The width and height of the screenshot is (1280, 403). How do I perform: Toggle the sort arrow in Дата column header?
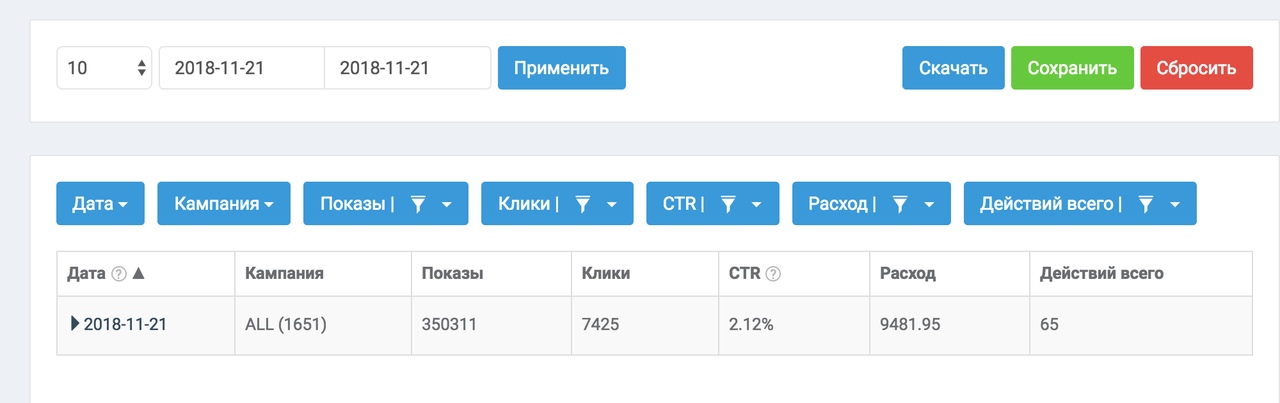pyautogui.click(x=139, y=273)
